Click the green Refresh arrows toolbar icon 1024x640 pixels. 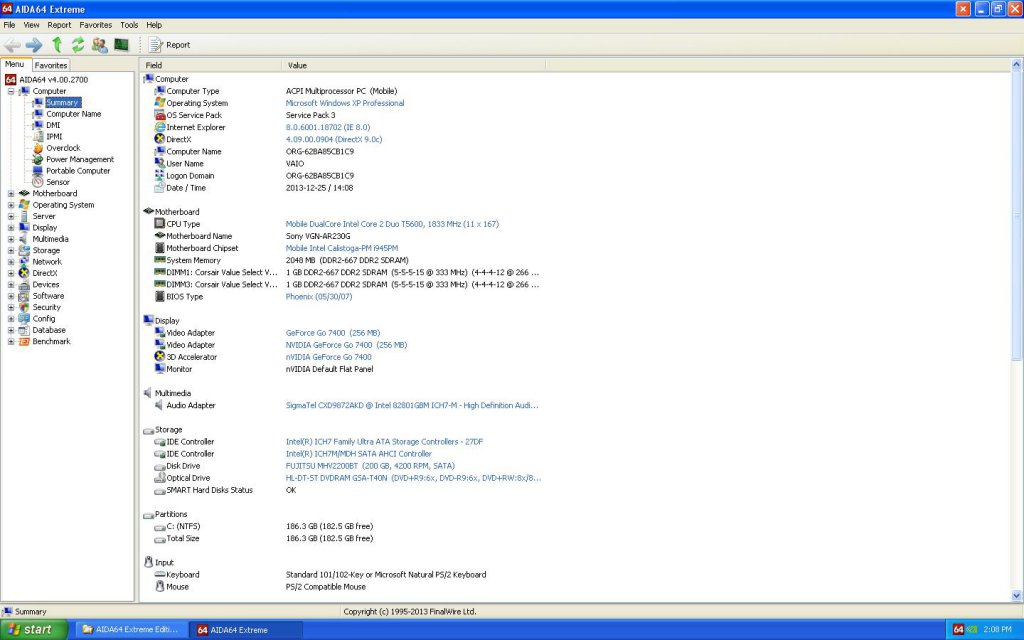pos(77,45)
